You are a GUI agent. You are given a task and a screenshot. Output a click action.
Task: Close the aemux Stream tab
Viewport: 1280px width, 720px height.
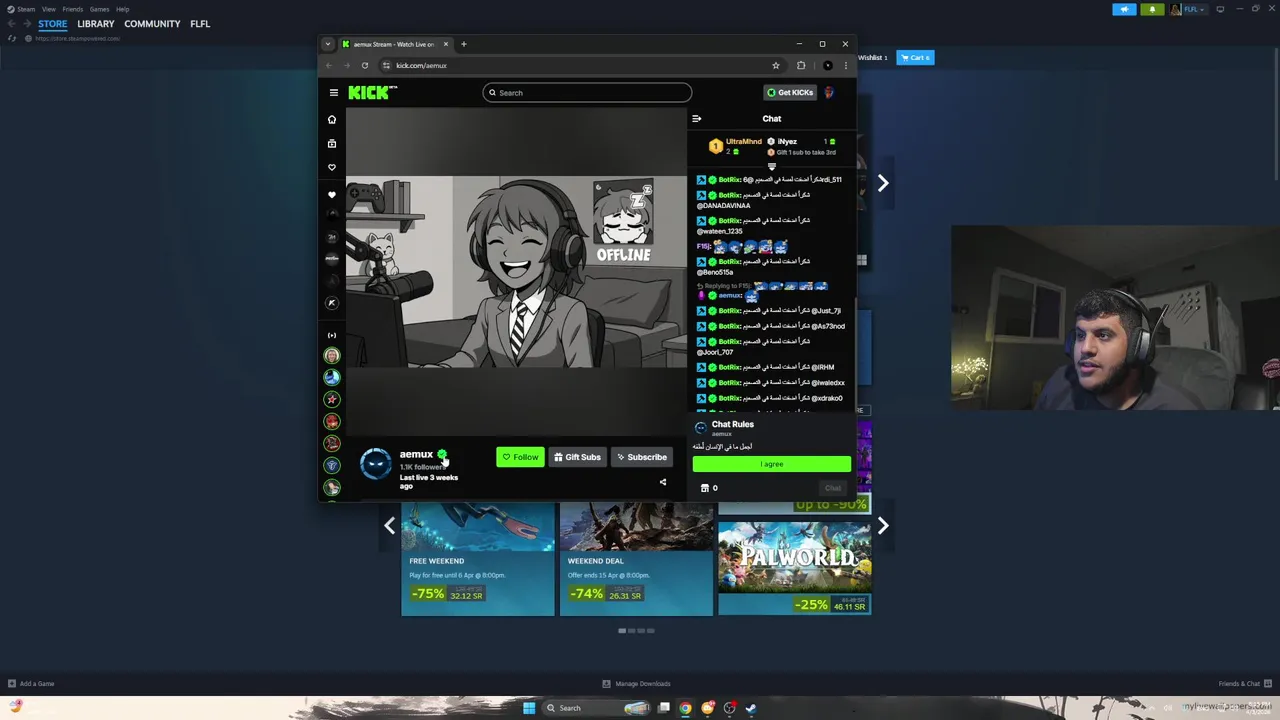pos(446,44)
